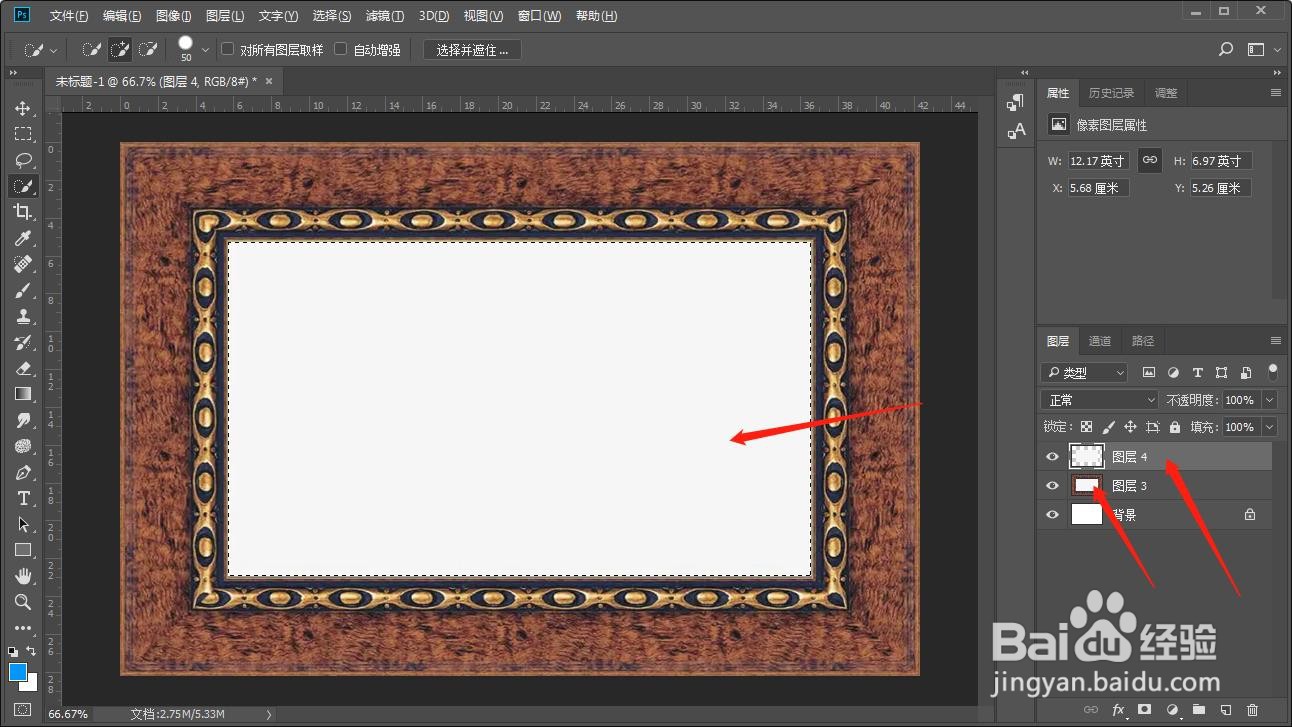Select the Rectangle shape tool
Viewport: 1292px width, 727px height.
point(23,550)
